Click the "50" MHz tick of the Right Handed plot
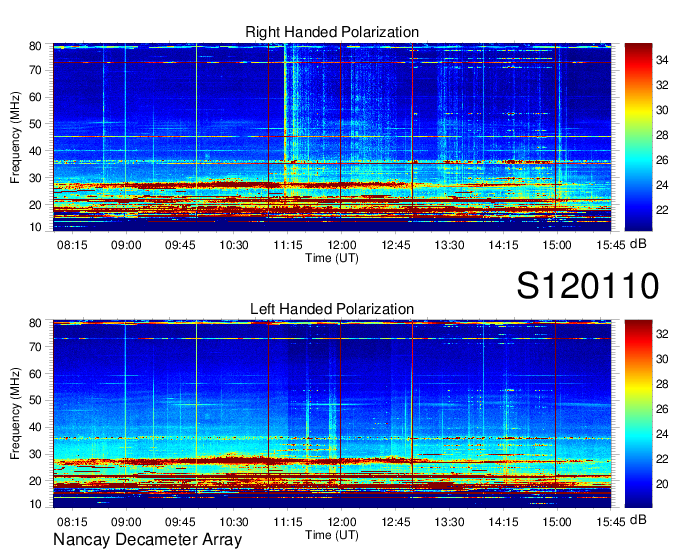The image size is (680, 552). pos(35,124)
